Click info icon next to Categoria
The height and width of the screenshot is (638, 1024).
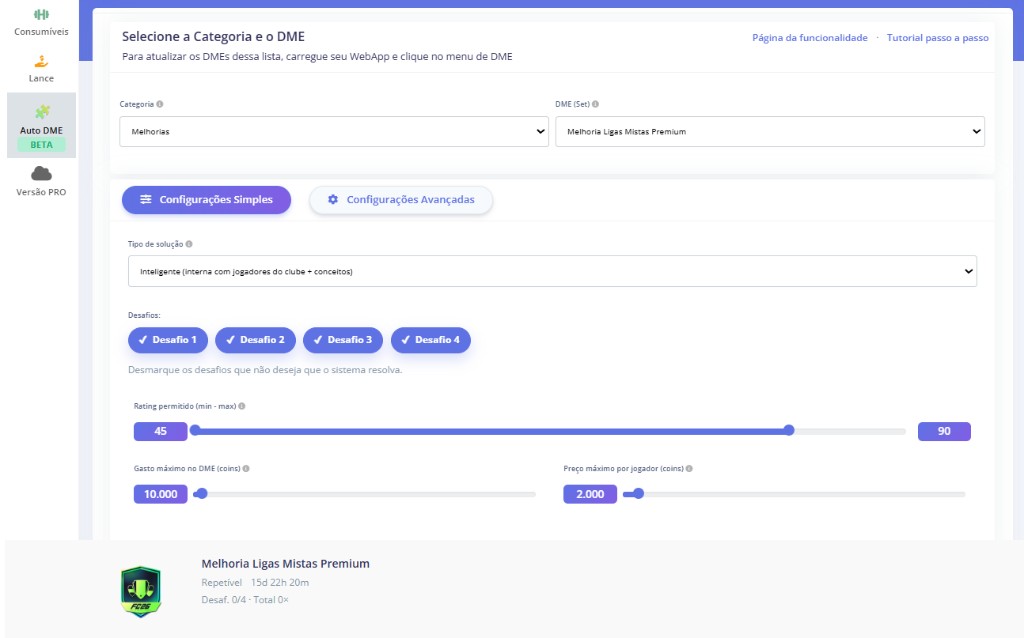(x=160, y=104)
